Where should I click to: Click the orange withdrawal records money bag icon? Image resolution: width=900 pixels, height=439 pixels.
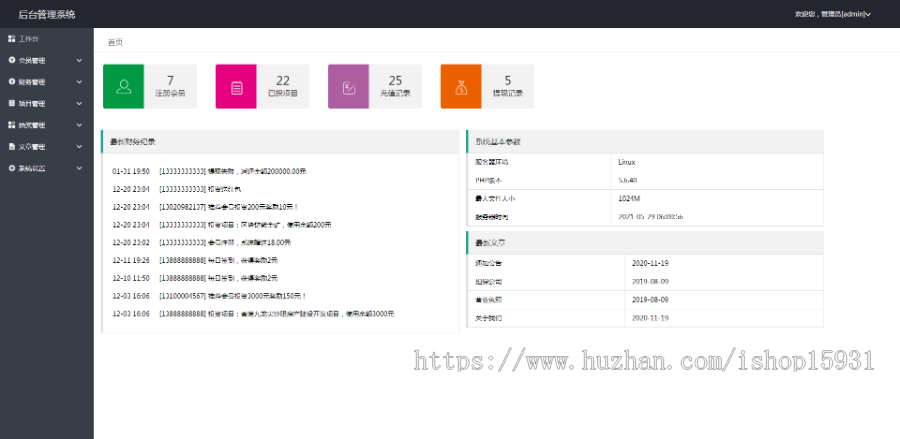tap(461, 87)
